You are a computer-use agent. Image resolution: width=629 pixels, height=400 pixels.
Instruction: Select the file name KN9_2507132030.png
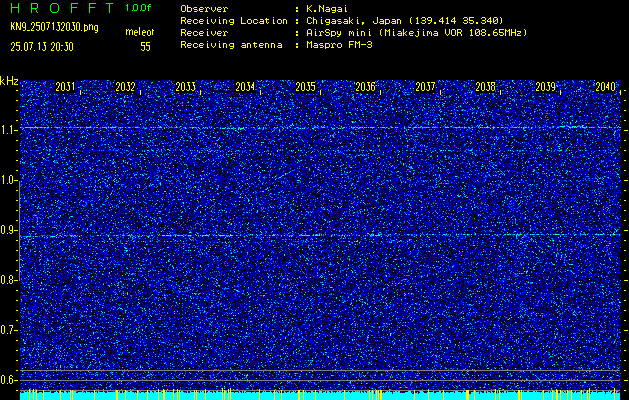click(x=54, y=27)
